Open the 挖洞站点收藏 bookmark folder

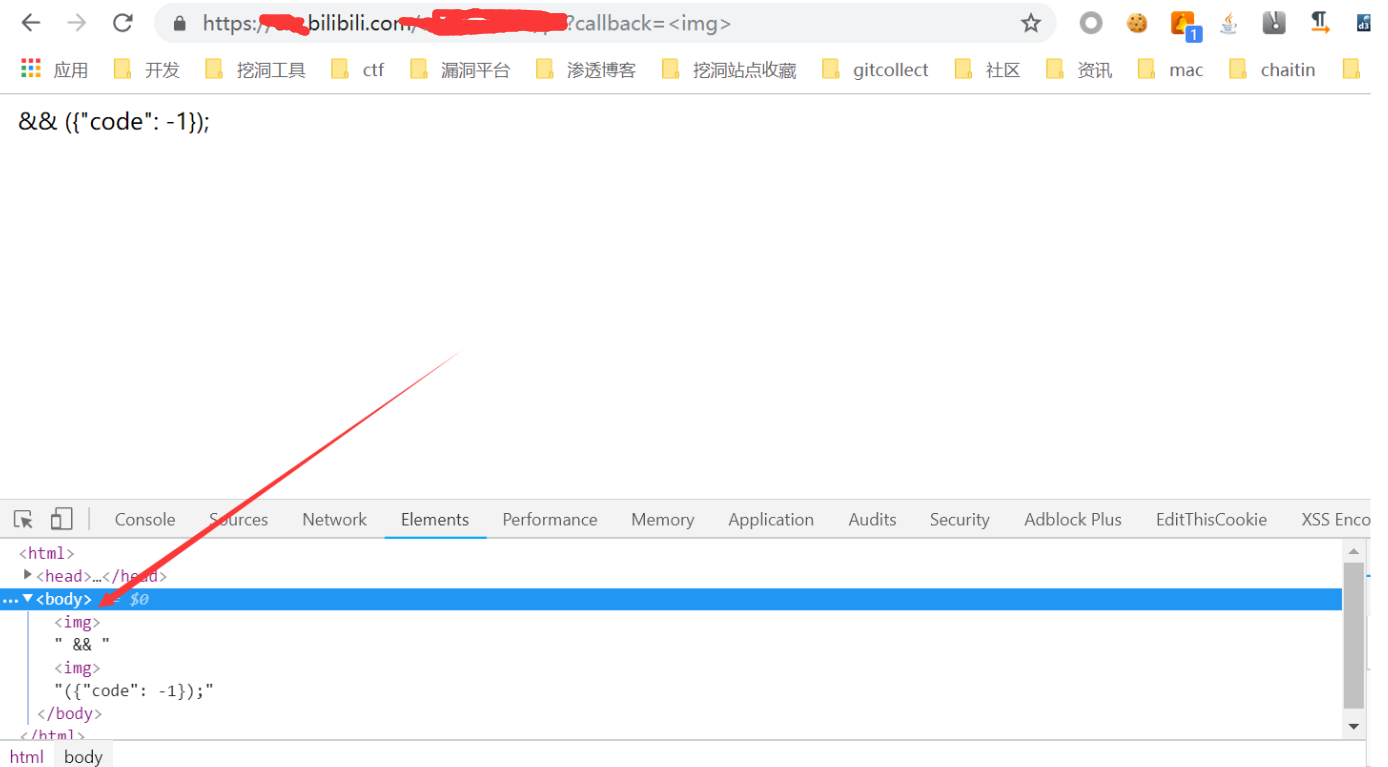[x=730, y=69]
